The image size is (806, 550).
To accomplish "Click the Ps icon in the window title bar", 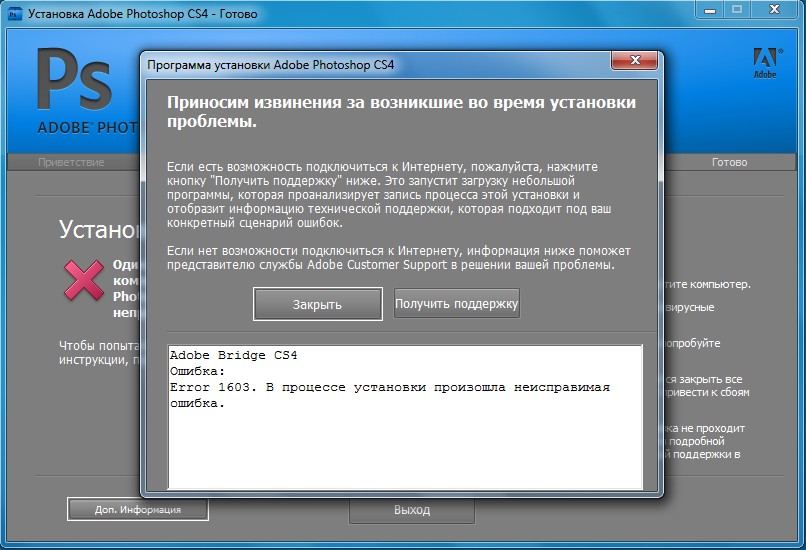I will (x=15, y=13).
